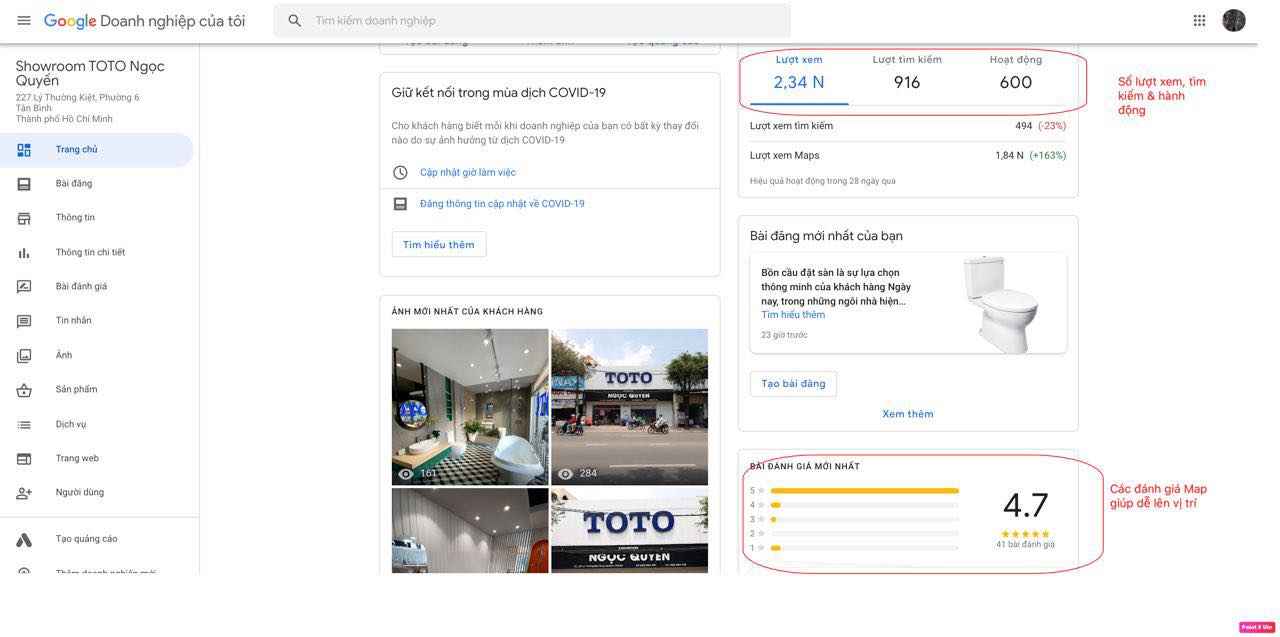Click the post icon beside Đăng thông tin cập nhật
The width and height of the screenshot is (1280, 637).
[400, 204]
